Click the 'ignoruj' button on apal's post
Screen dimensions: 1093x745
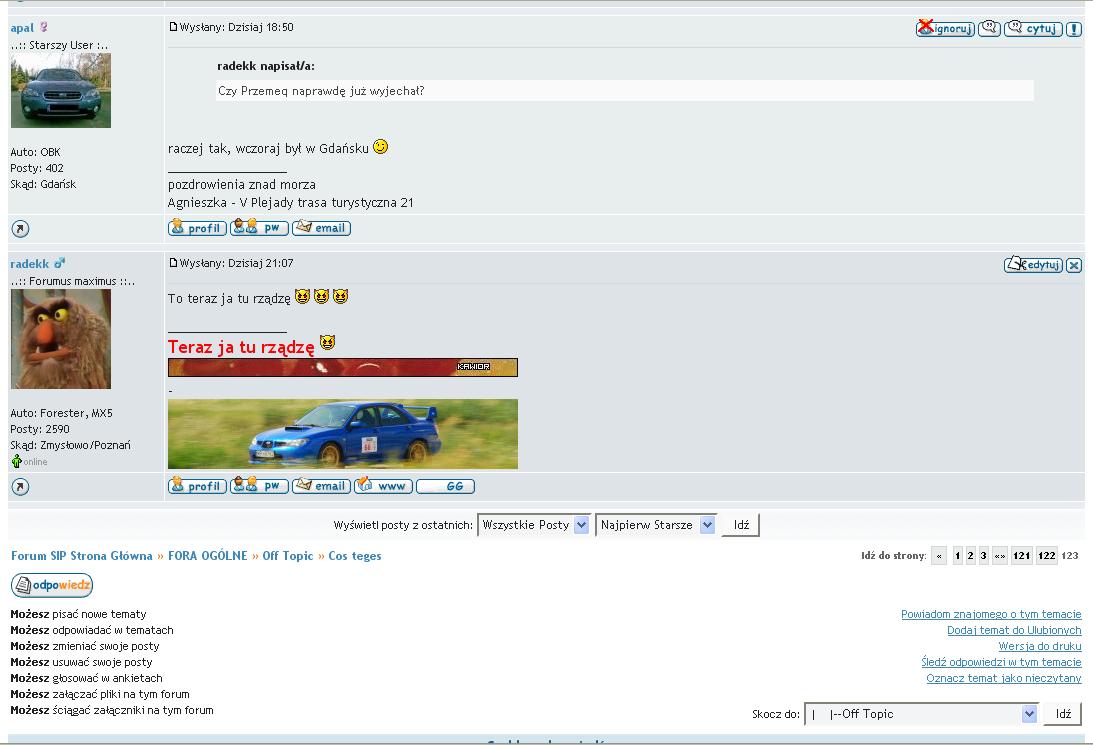pyautogui.click(x=945, y=28)
